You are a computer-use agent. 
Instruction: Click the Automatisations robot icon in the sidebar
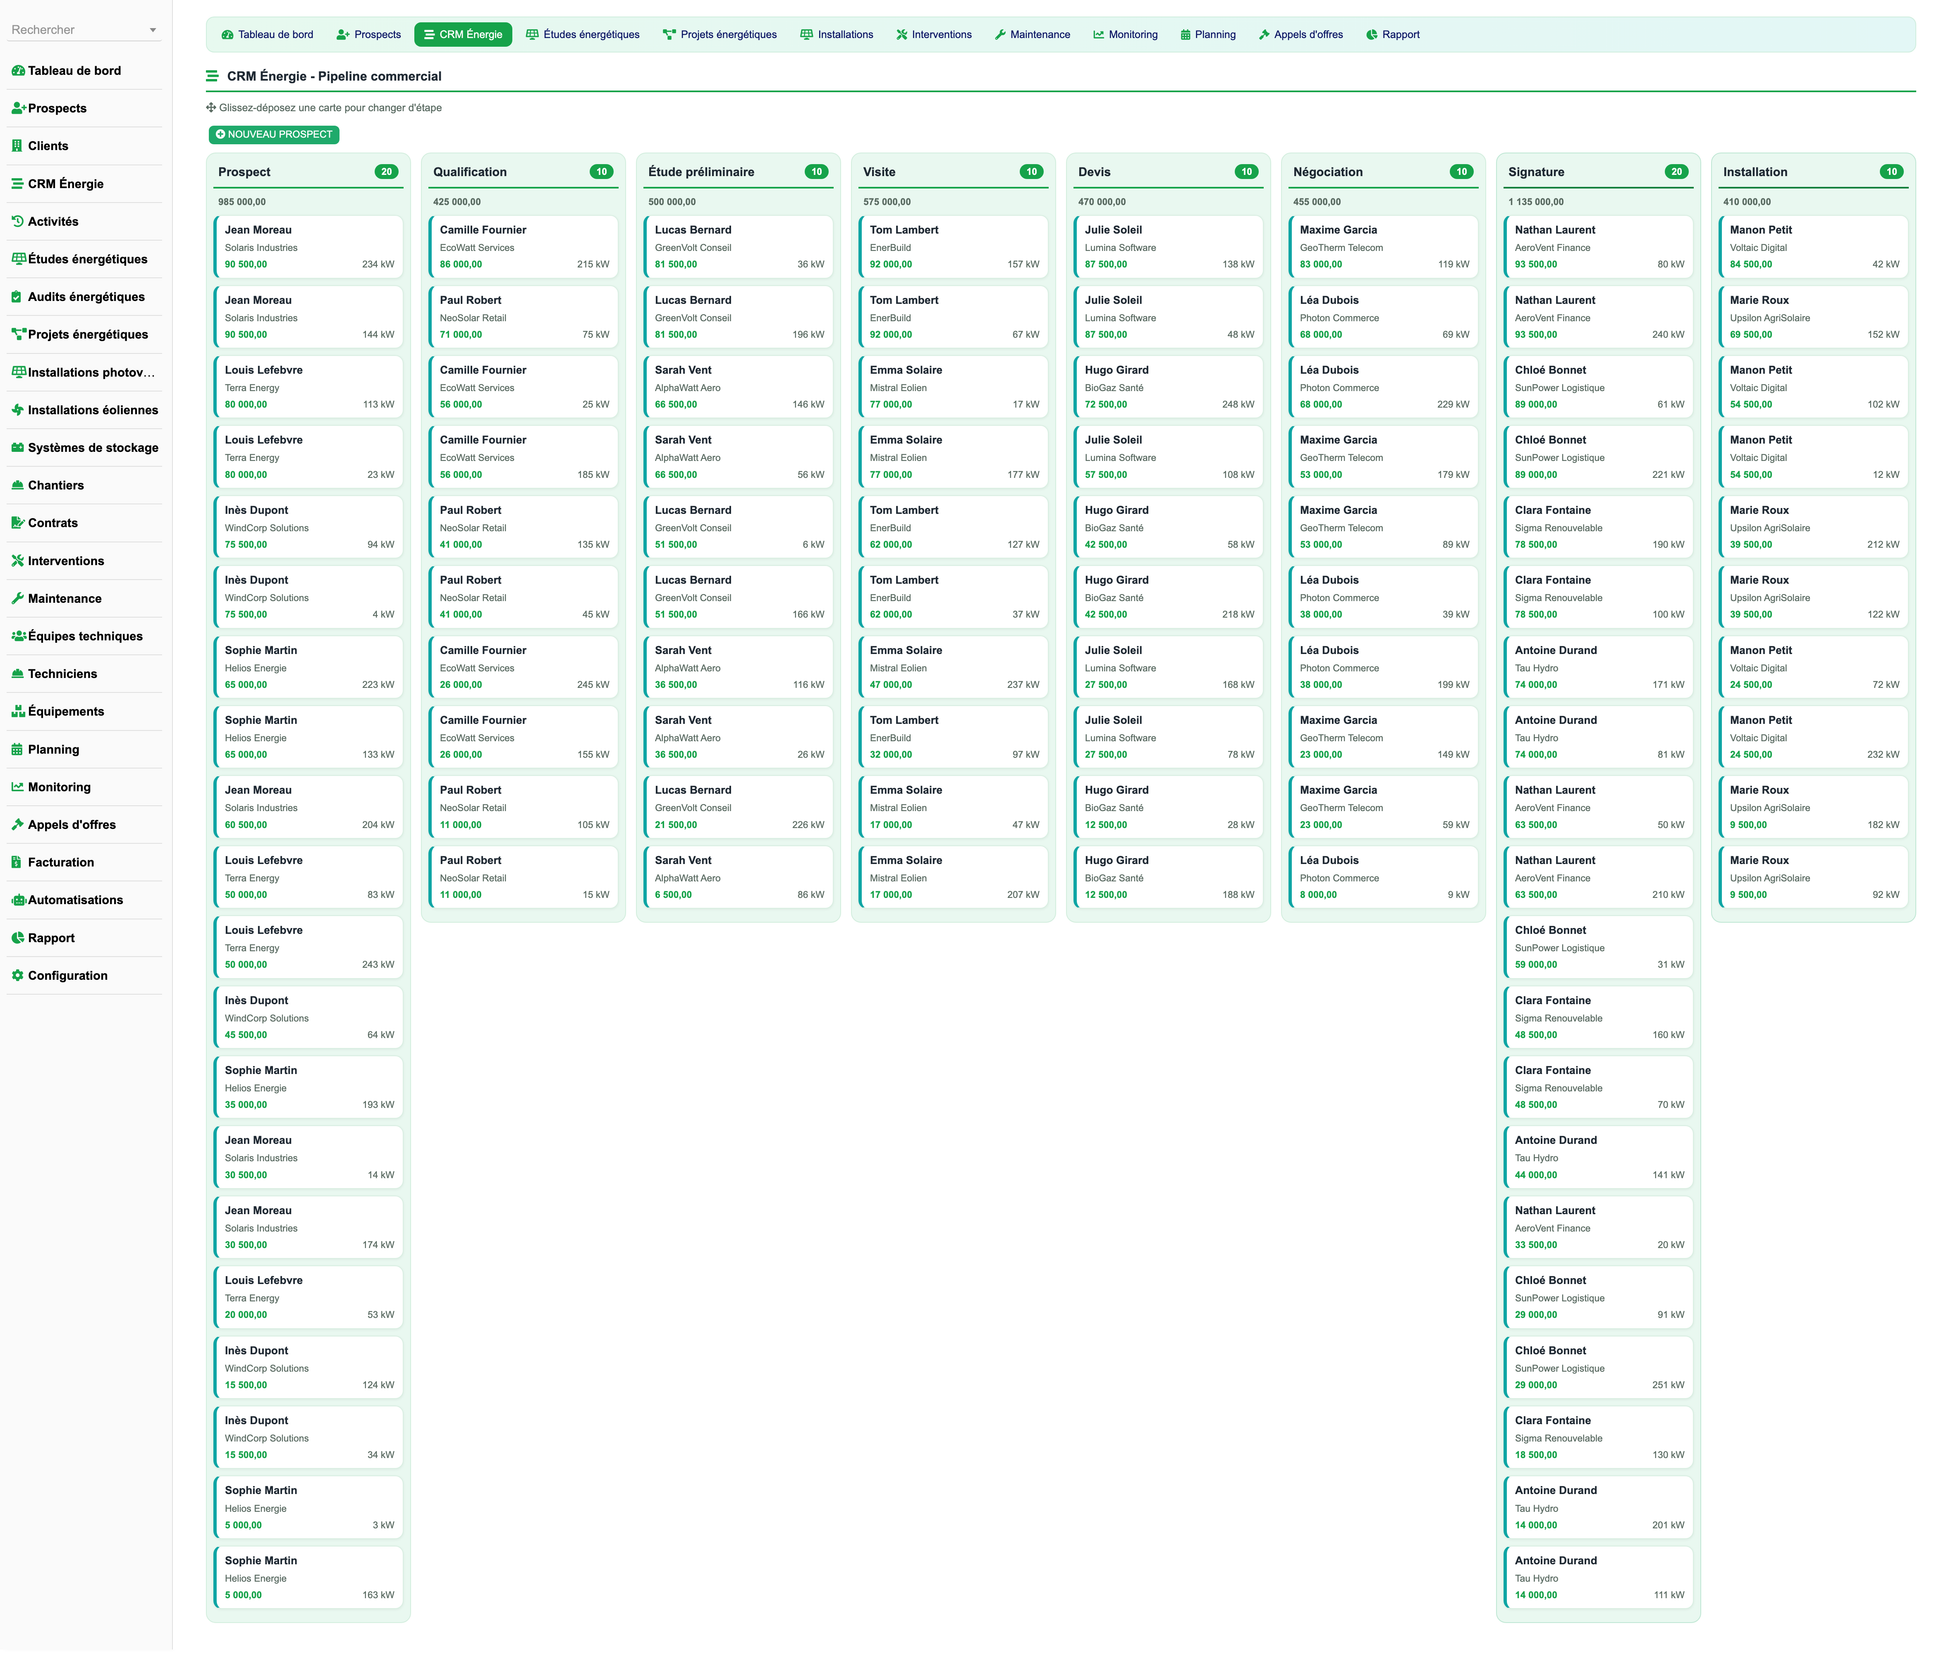click(18, 900)
